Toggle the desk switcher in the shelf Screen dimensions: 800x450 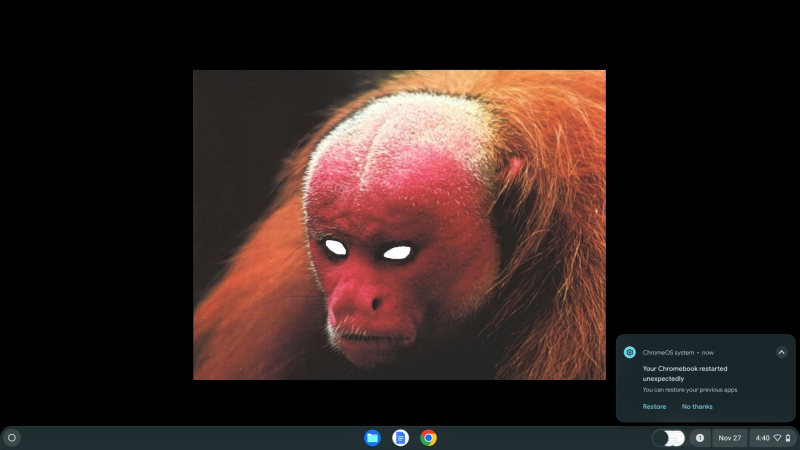(x=668, y=438)
